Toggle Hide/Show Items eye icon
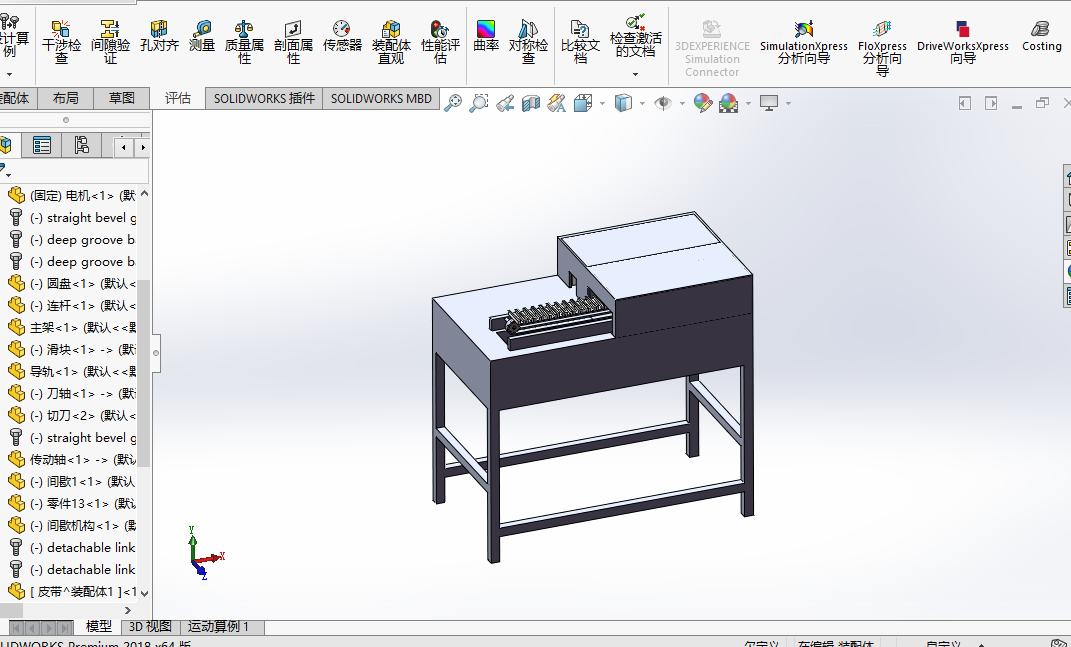The image size is (1071, 647). [662, 103]
